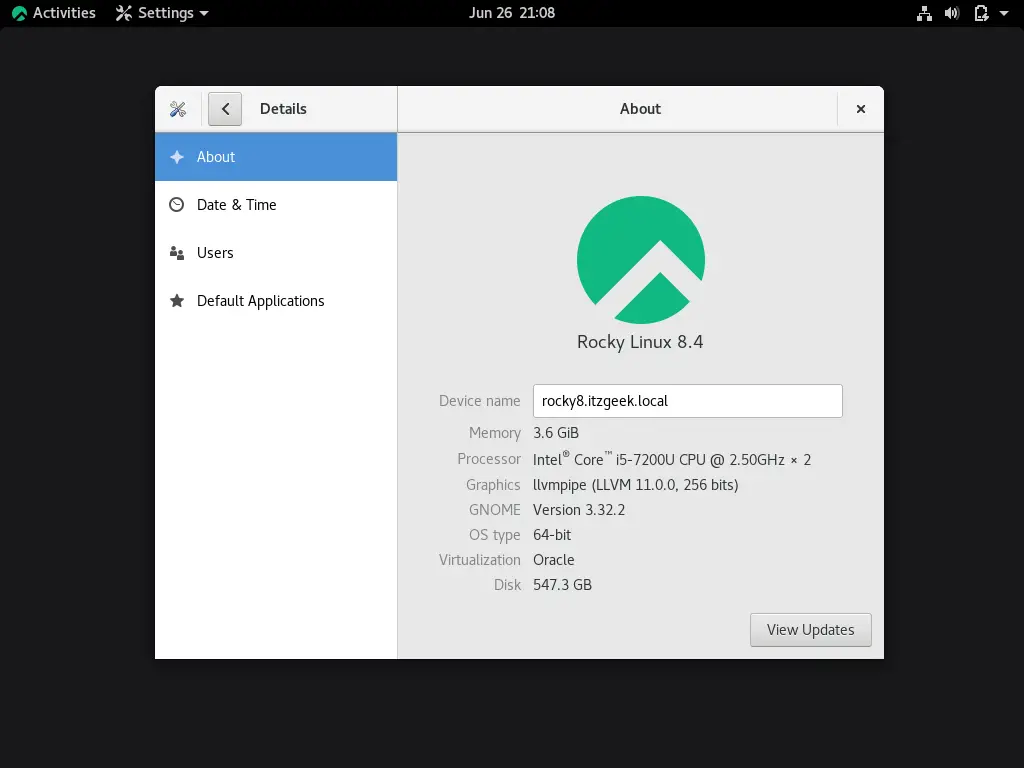Click the Settings wrench icon in top bar
Viewport: 1024px width, 768px height.
pyautogui.click(x=123, y=13)
